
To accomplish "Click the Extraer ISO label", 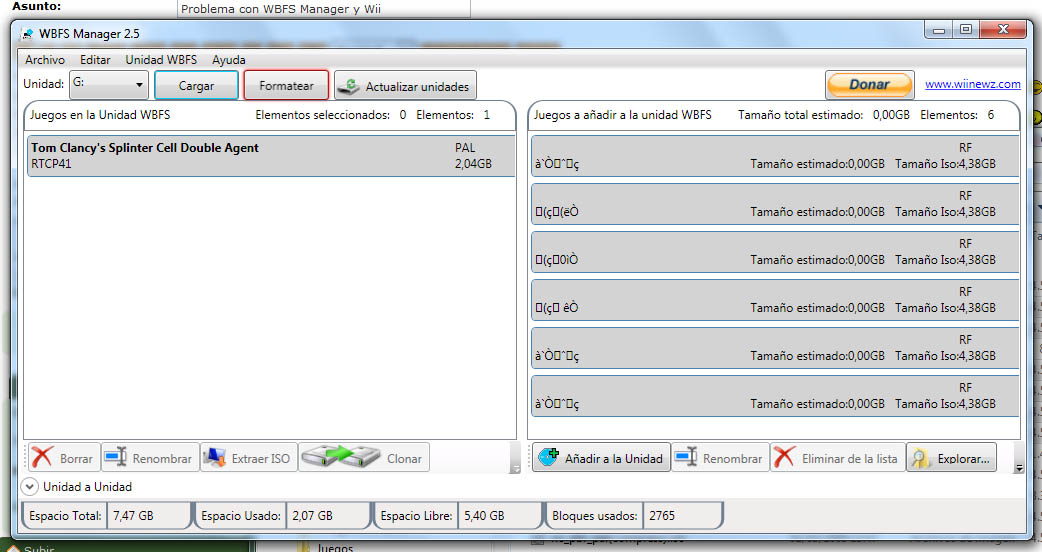I will (x=260, y=459).
